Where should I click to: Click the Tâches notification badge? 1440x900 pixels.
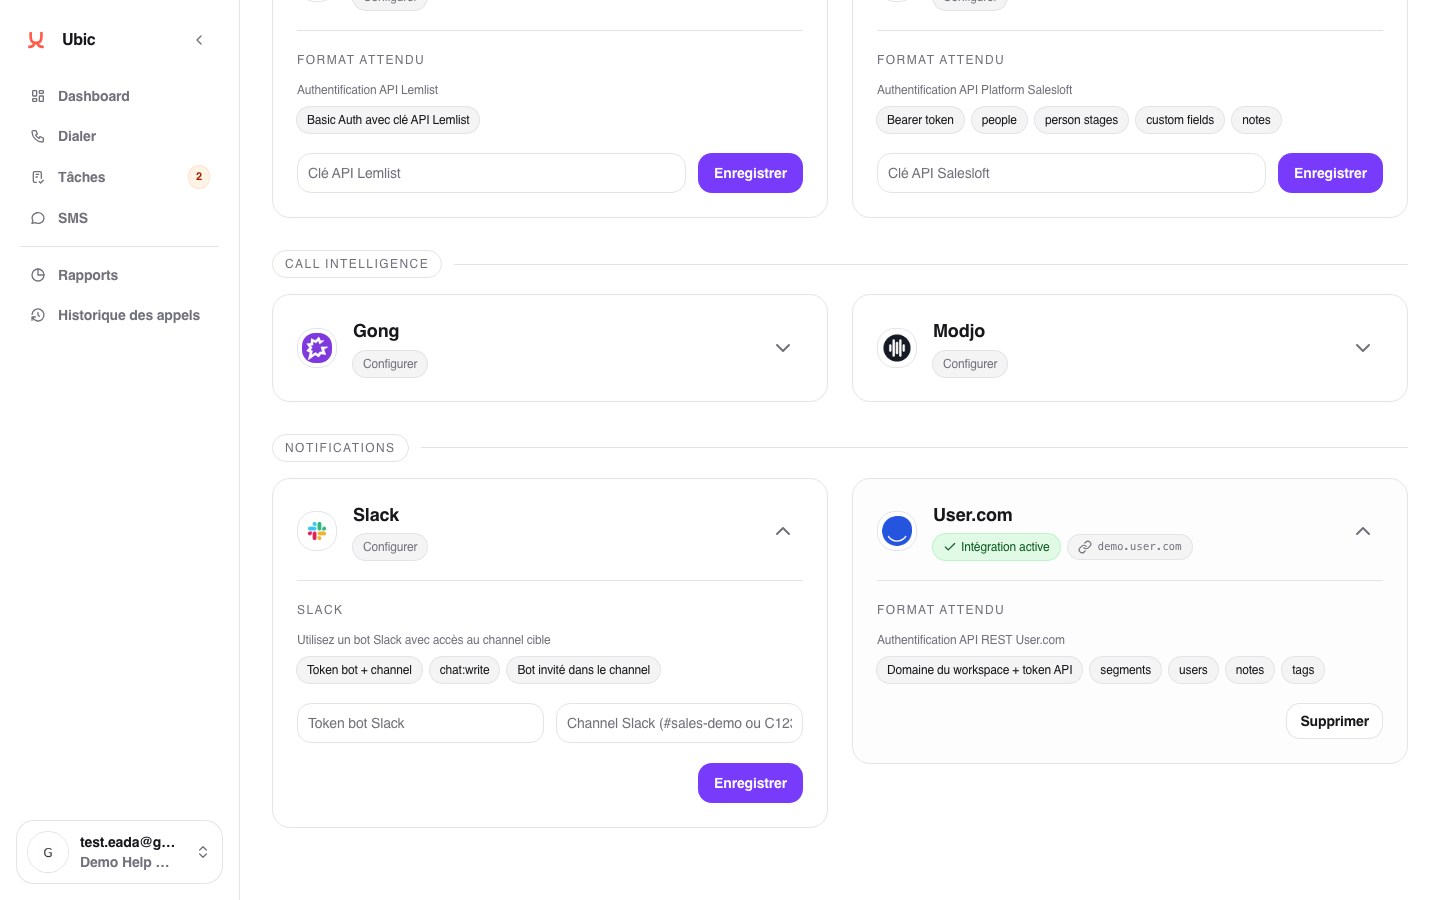tap(199, 177)
